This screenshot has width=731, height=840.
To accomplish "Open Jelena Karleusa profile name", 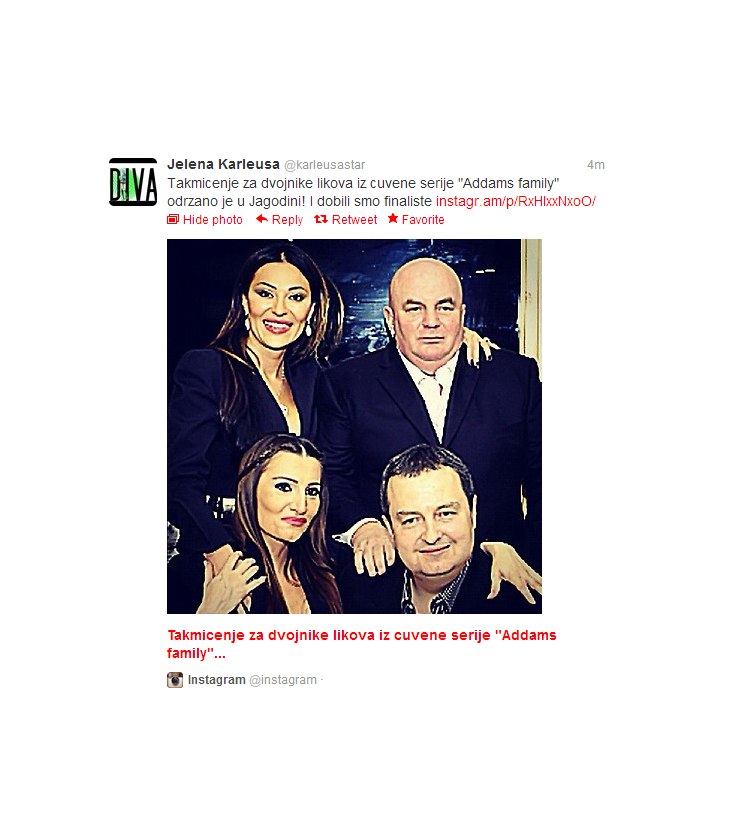I will (x=223, y=164).
